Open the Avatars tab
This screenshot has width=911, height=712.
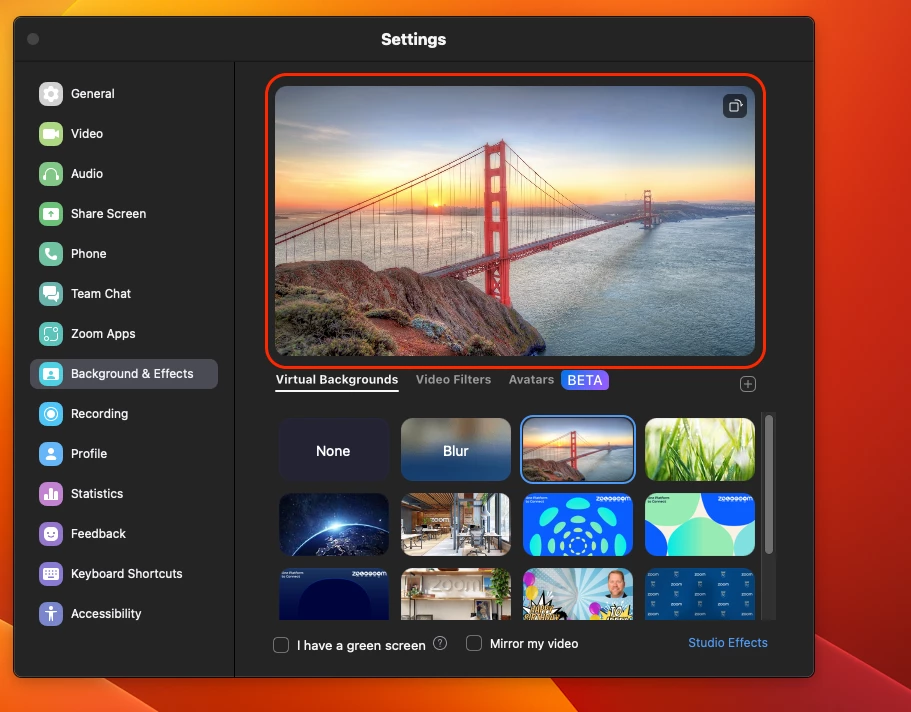point(531,380)
